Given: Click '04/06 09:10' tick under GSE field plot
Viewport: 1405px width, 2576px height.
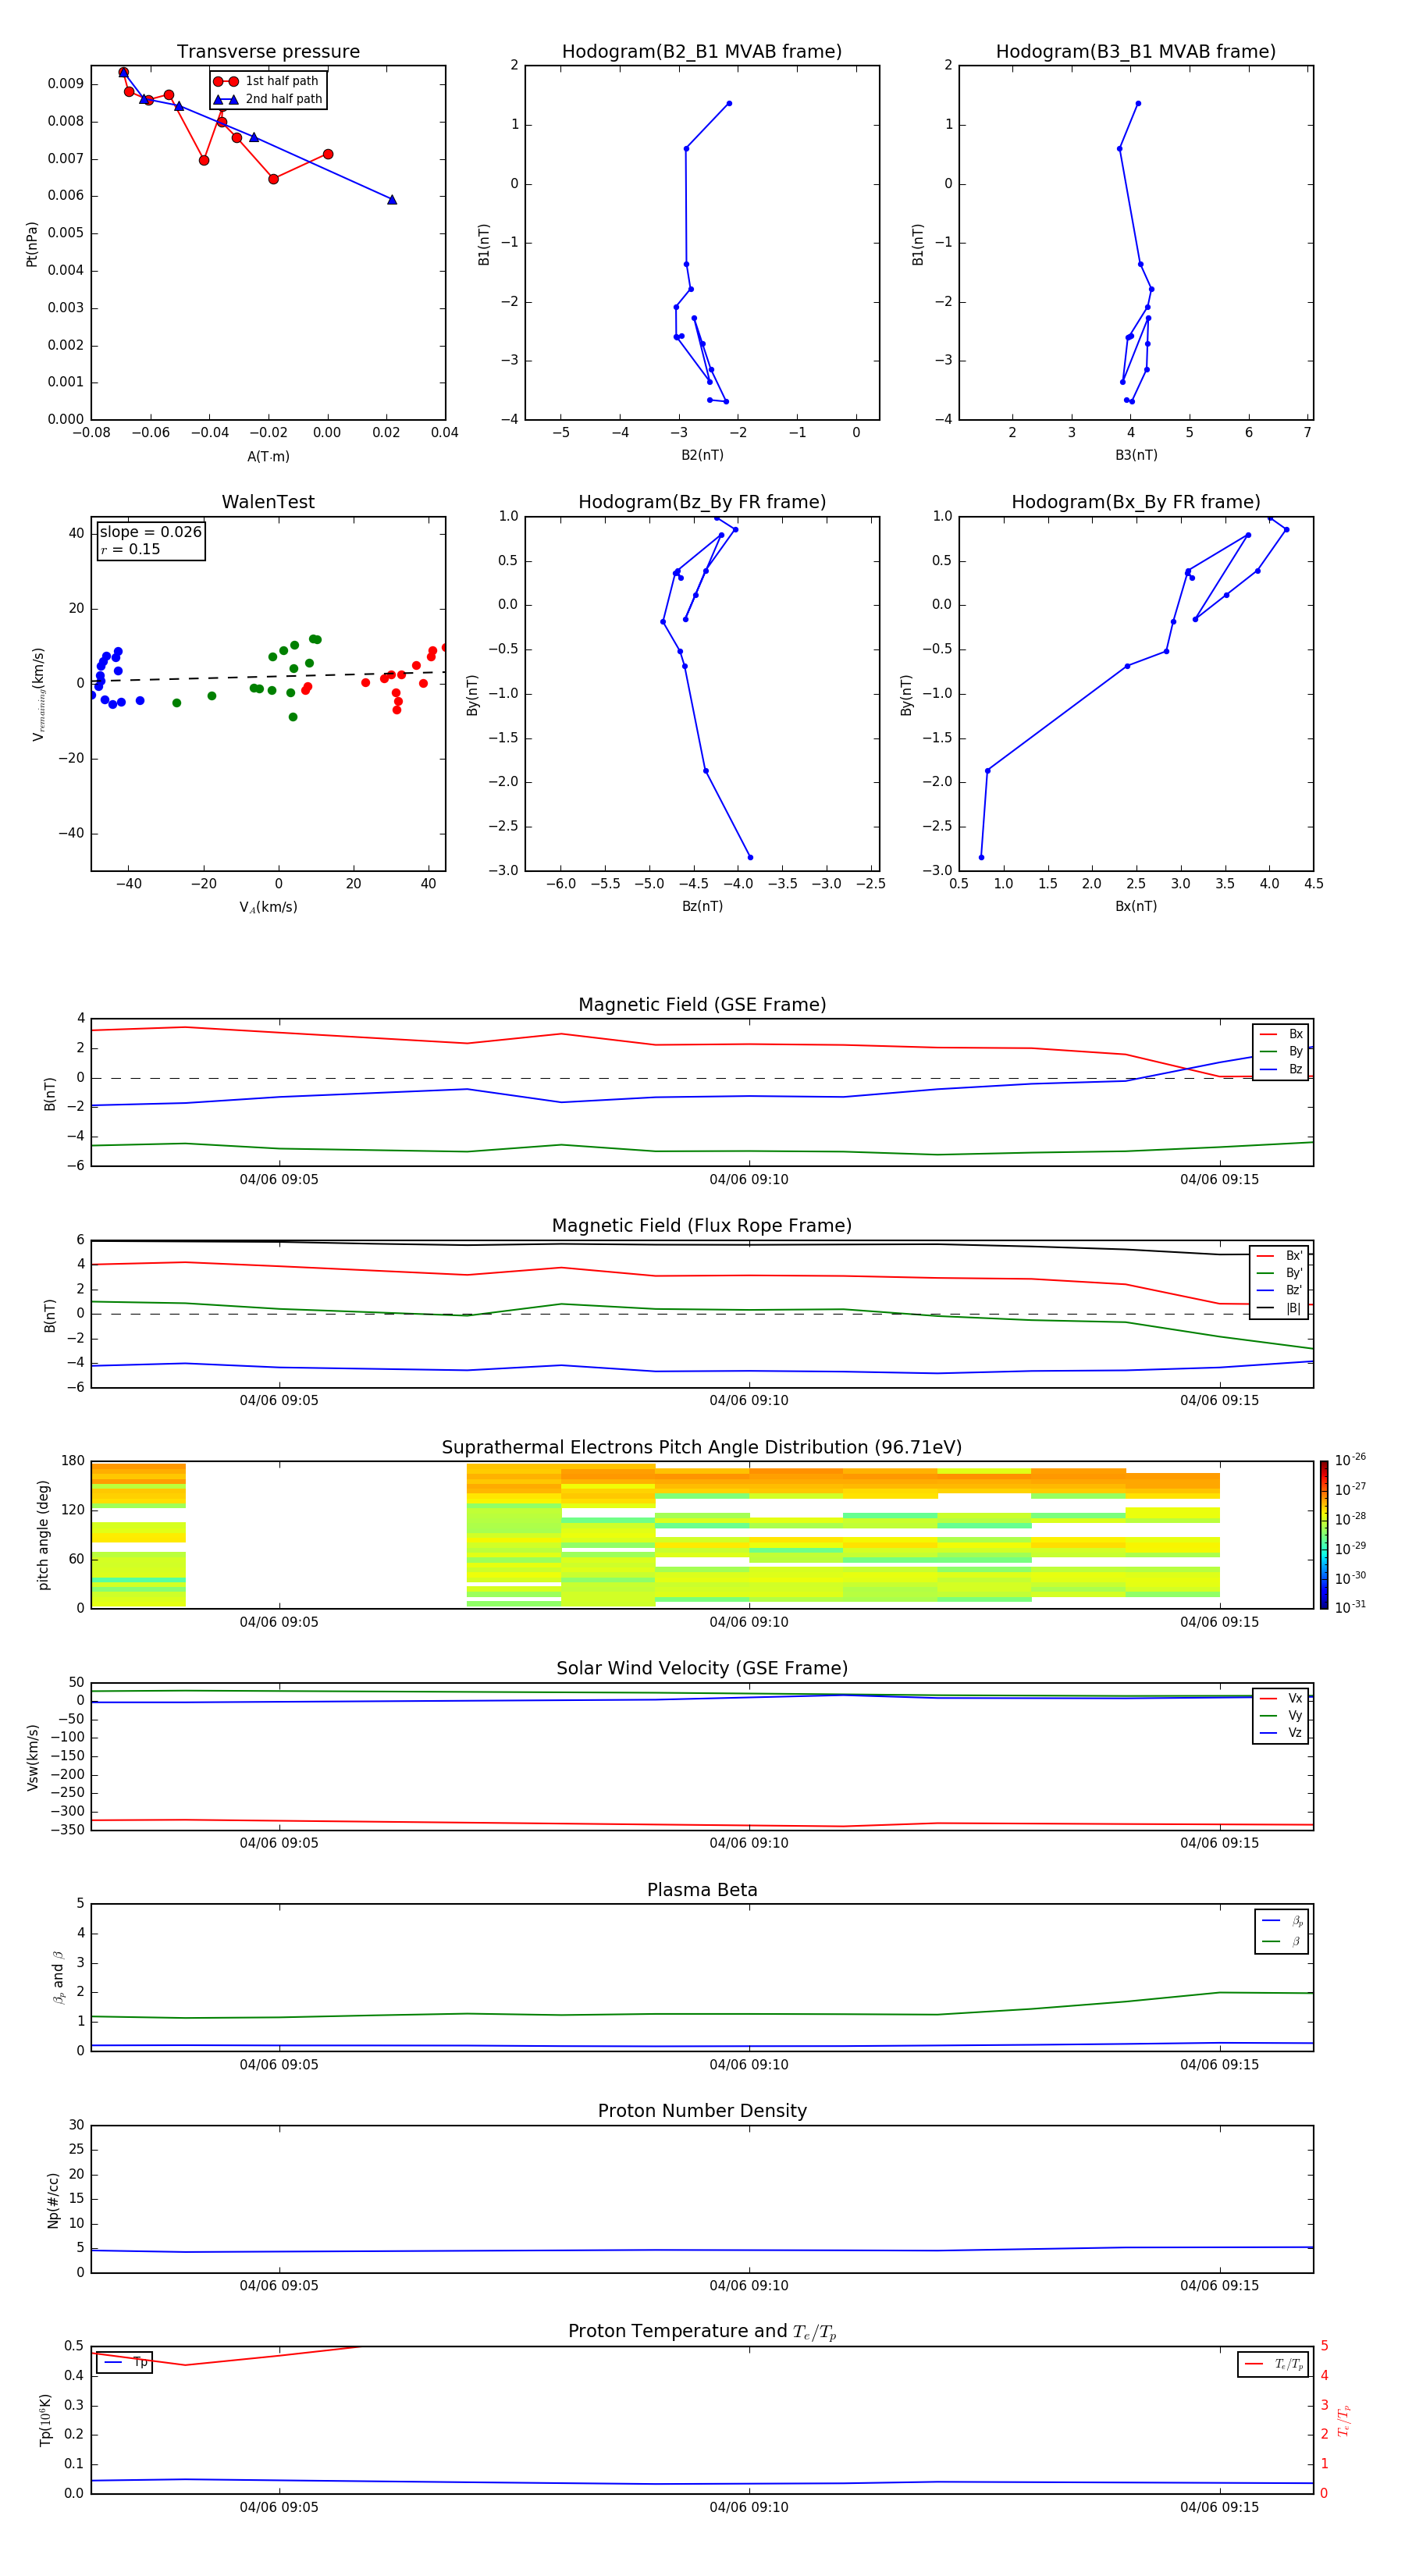Looking at the screenshot, I should pos(749,1179).
